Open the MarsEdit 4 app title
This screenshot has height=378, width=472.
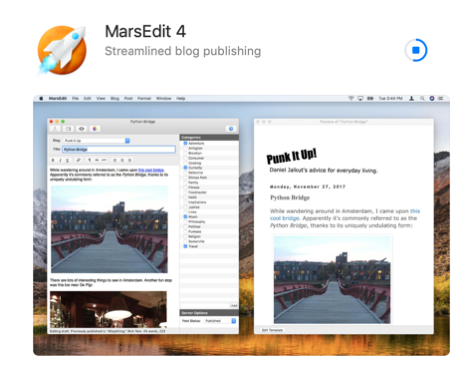145,31
